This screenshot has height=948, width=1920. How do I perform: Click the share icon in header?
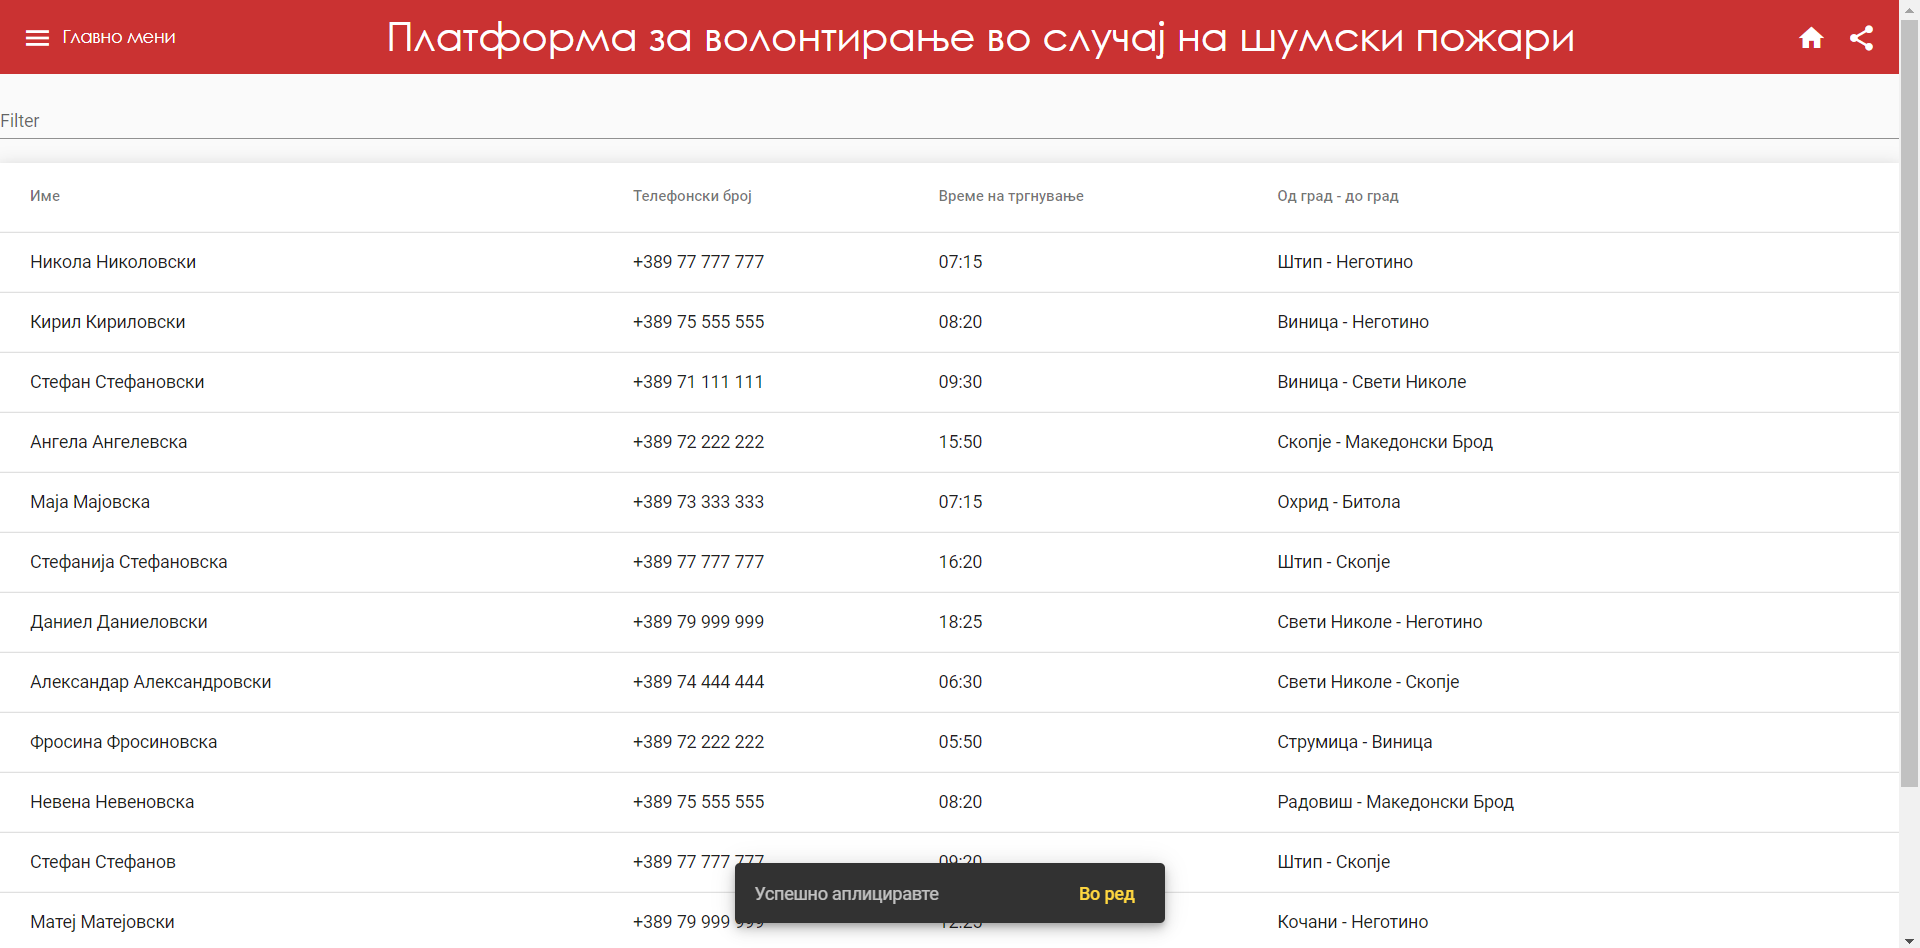click(1862, 37)
